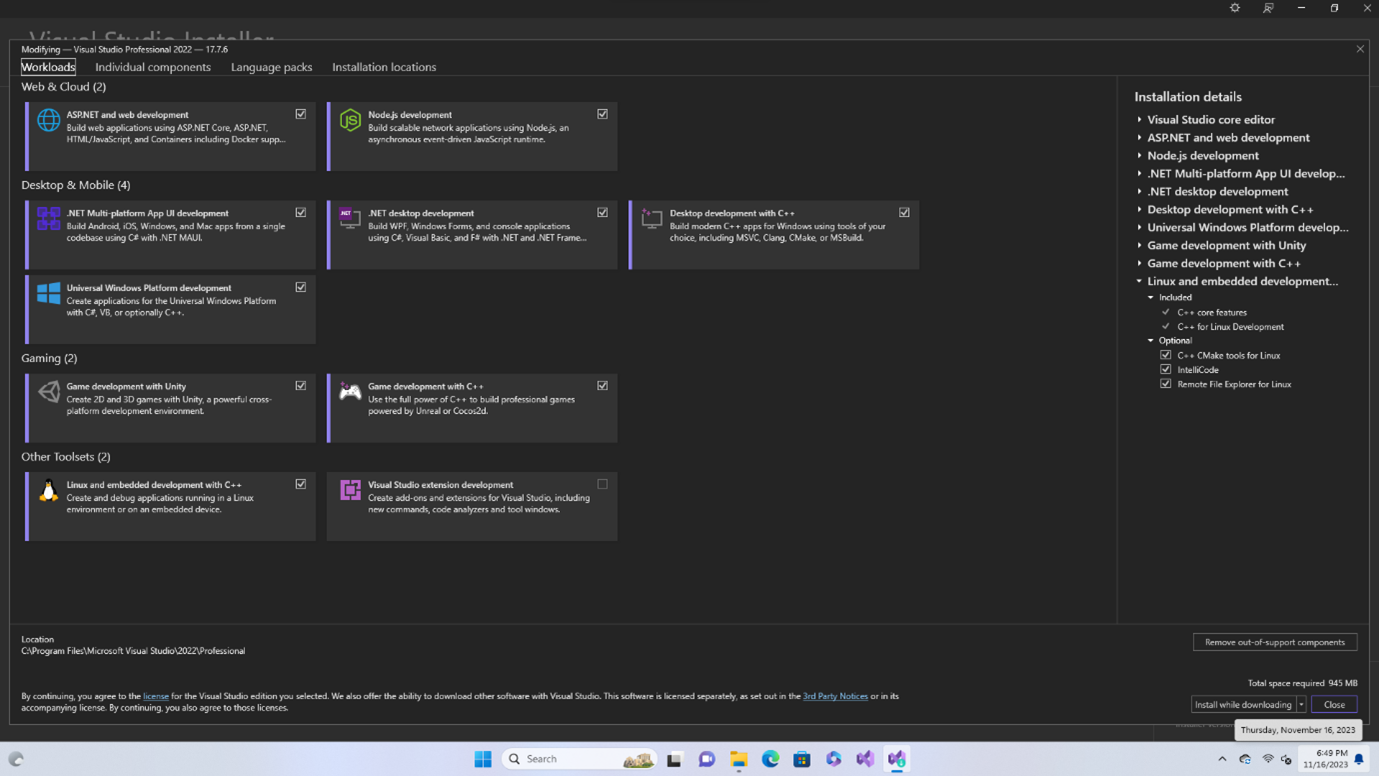
Task: Collapse Linux and embedded development details
Action: [x=1139, y=282]
